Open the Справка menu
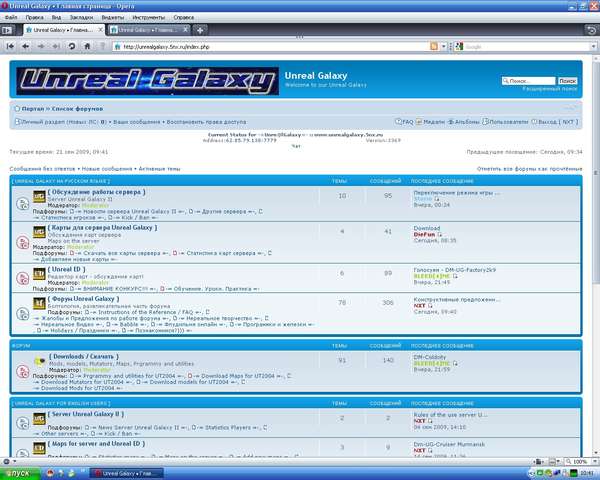 tap(184, 17)
